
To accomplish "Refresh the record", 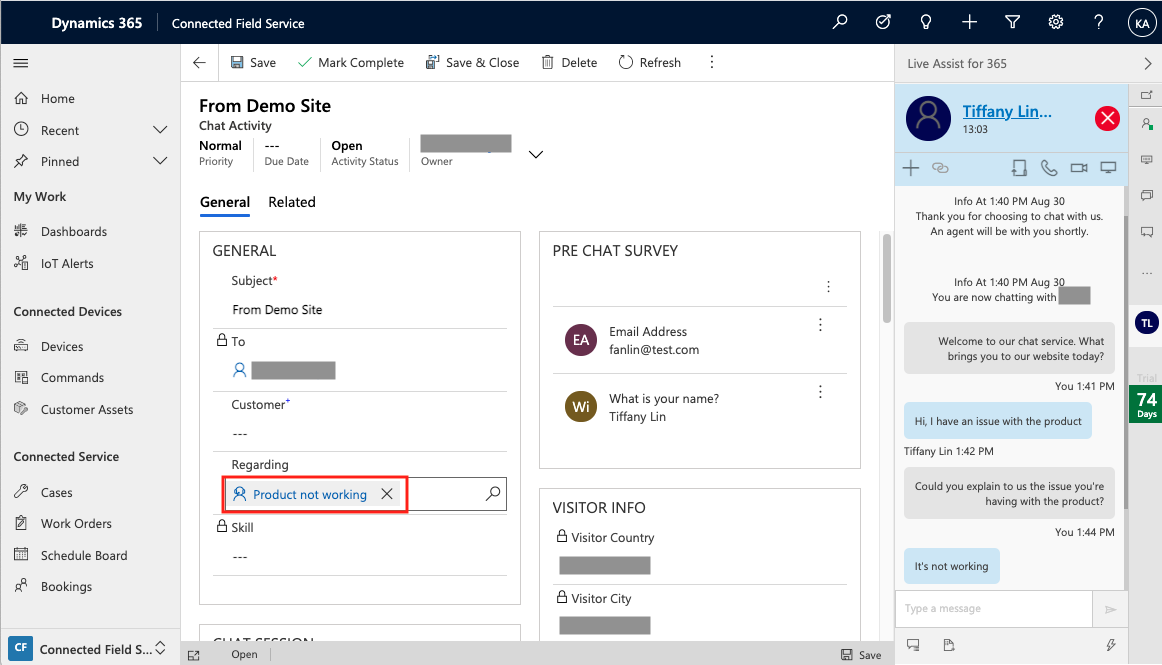I will coord(650,62).
